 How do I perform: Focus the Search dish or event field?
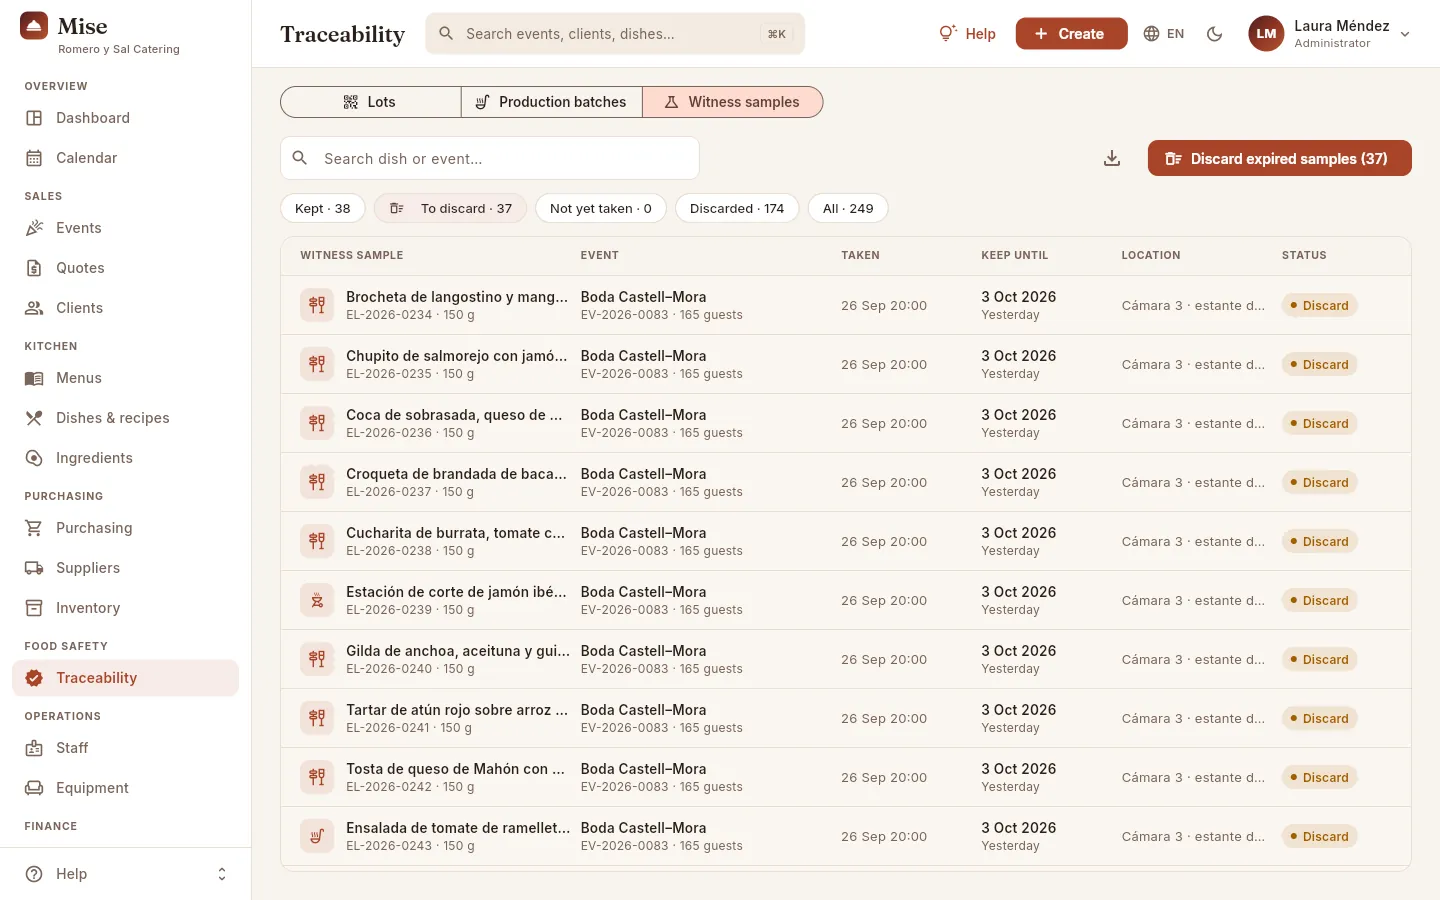tap(490, 158)
